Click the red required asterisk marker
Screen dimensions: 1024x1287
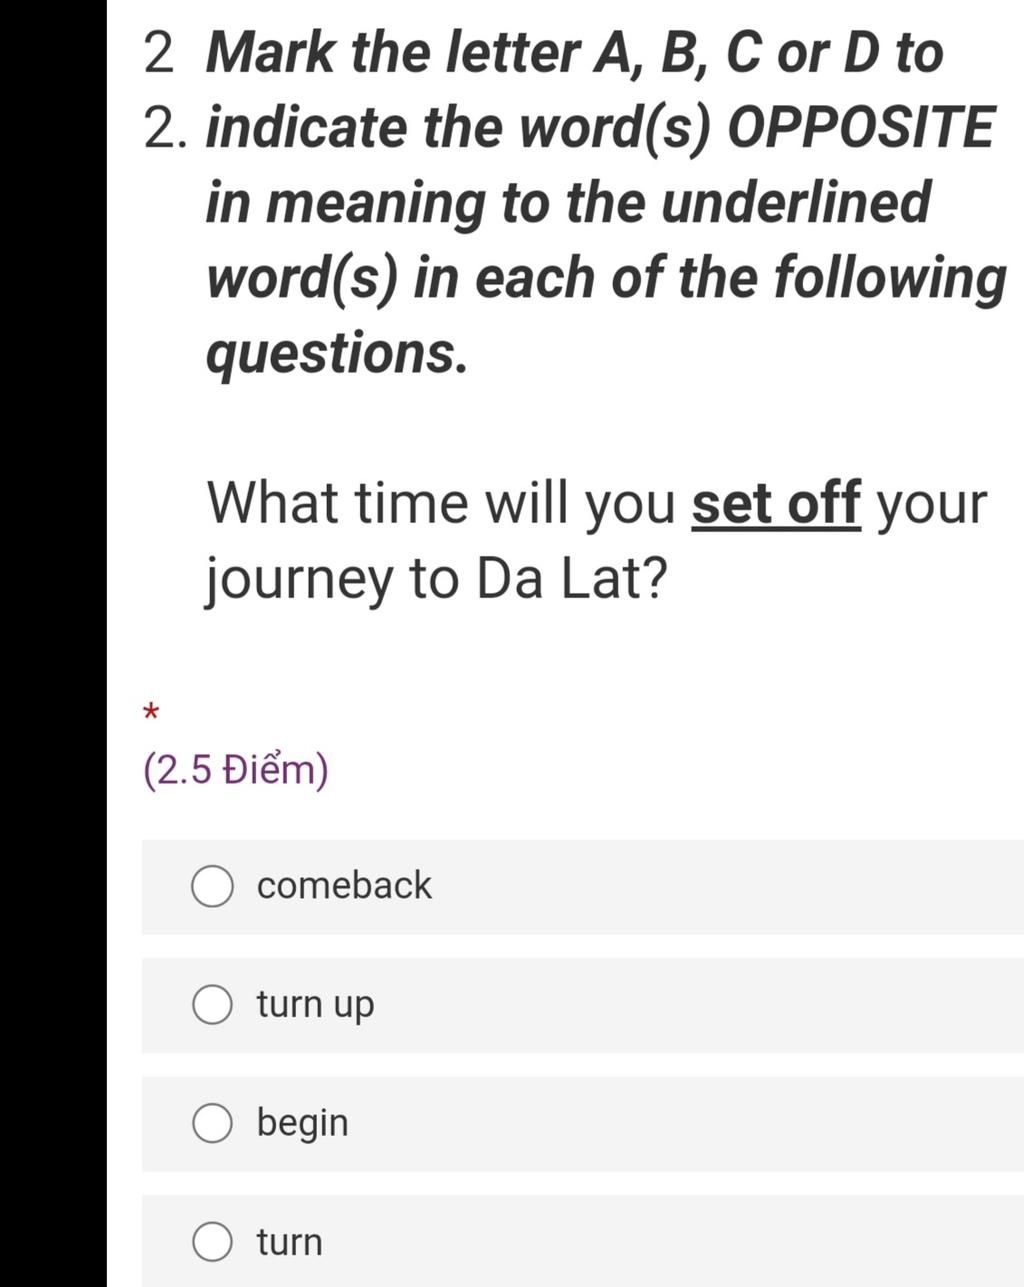point(151,713)
